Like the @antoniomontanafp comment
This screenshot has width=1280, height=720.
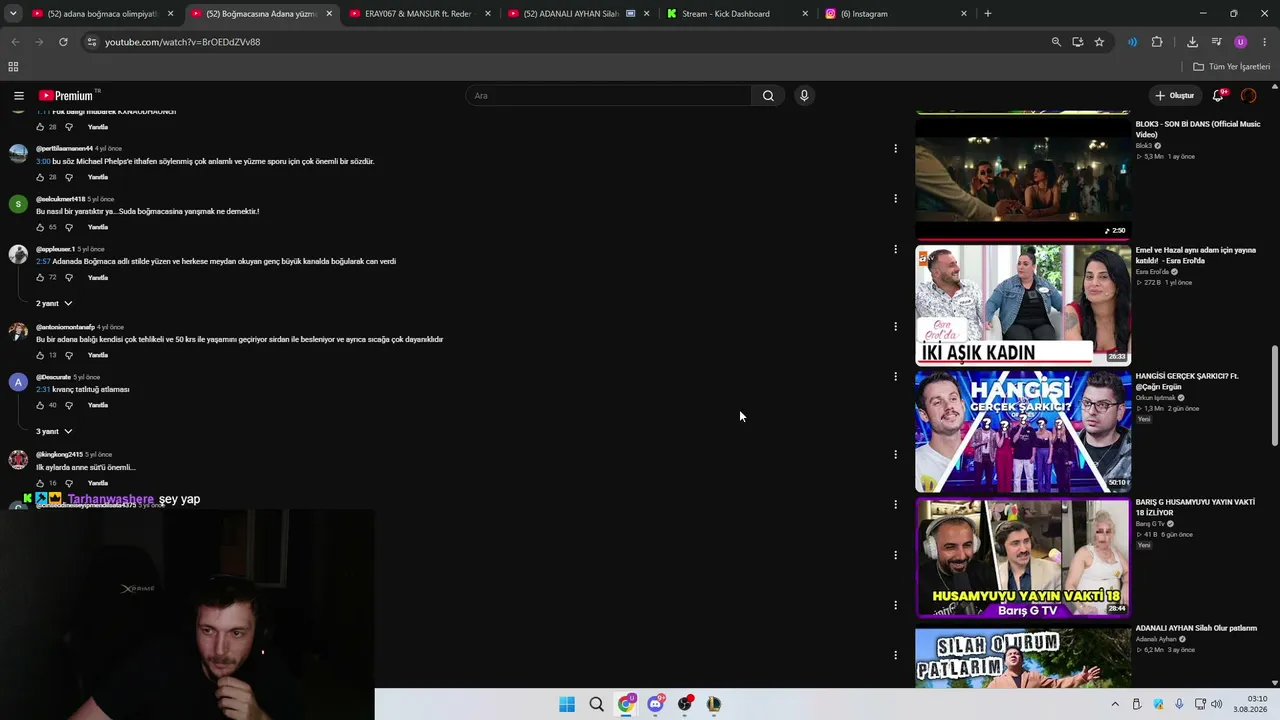click(40, 355)
